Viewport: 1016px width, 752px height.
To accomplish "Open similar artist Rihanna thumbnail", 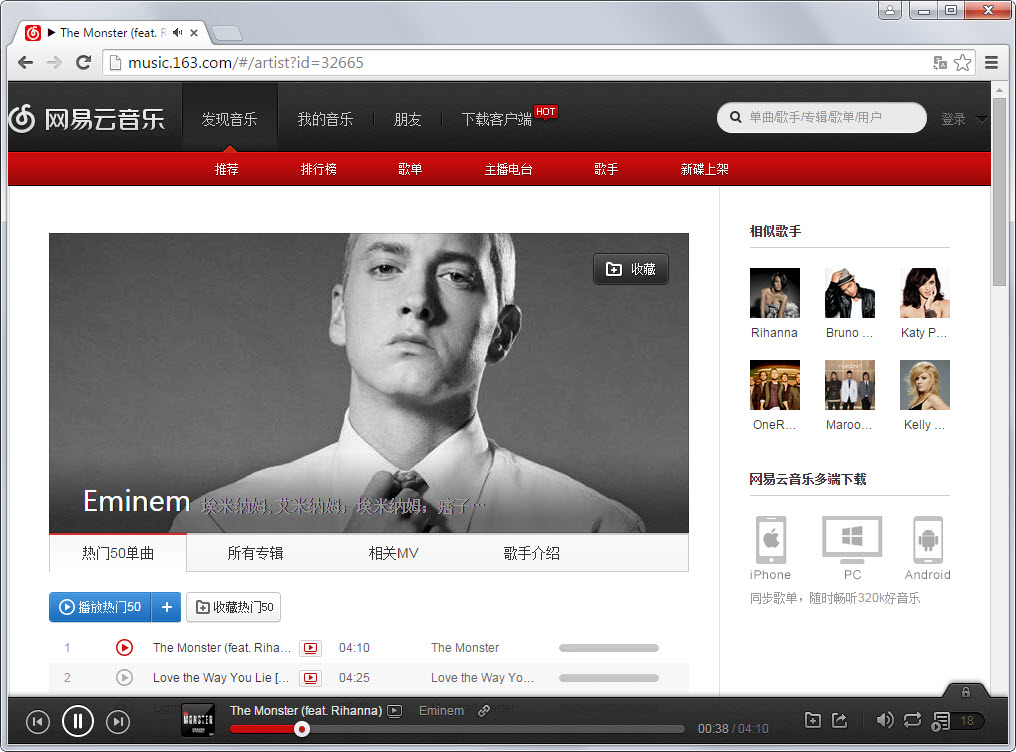I will [775, 293].
